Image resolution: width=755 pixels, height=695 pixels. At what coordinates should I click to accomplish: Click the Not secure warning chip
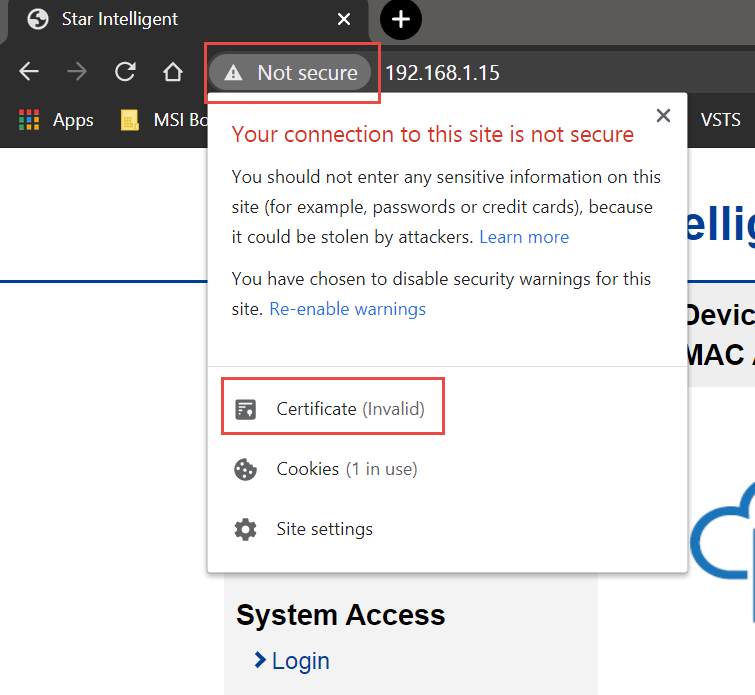click(x=291, y=72)
